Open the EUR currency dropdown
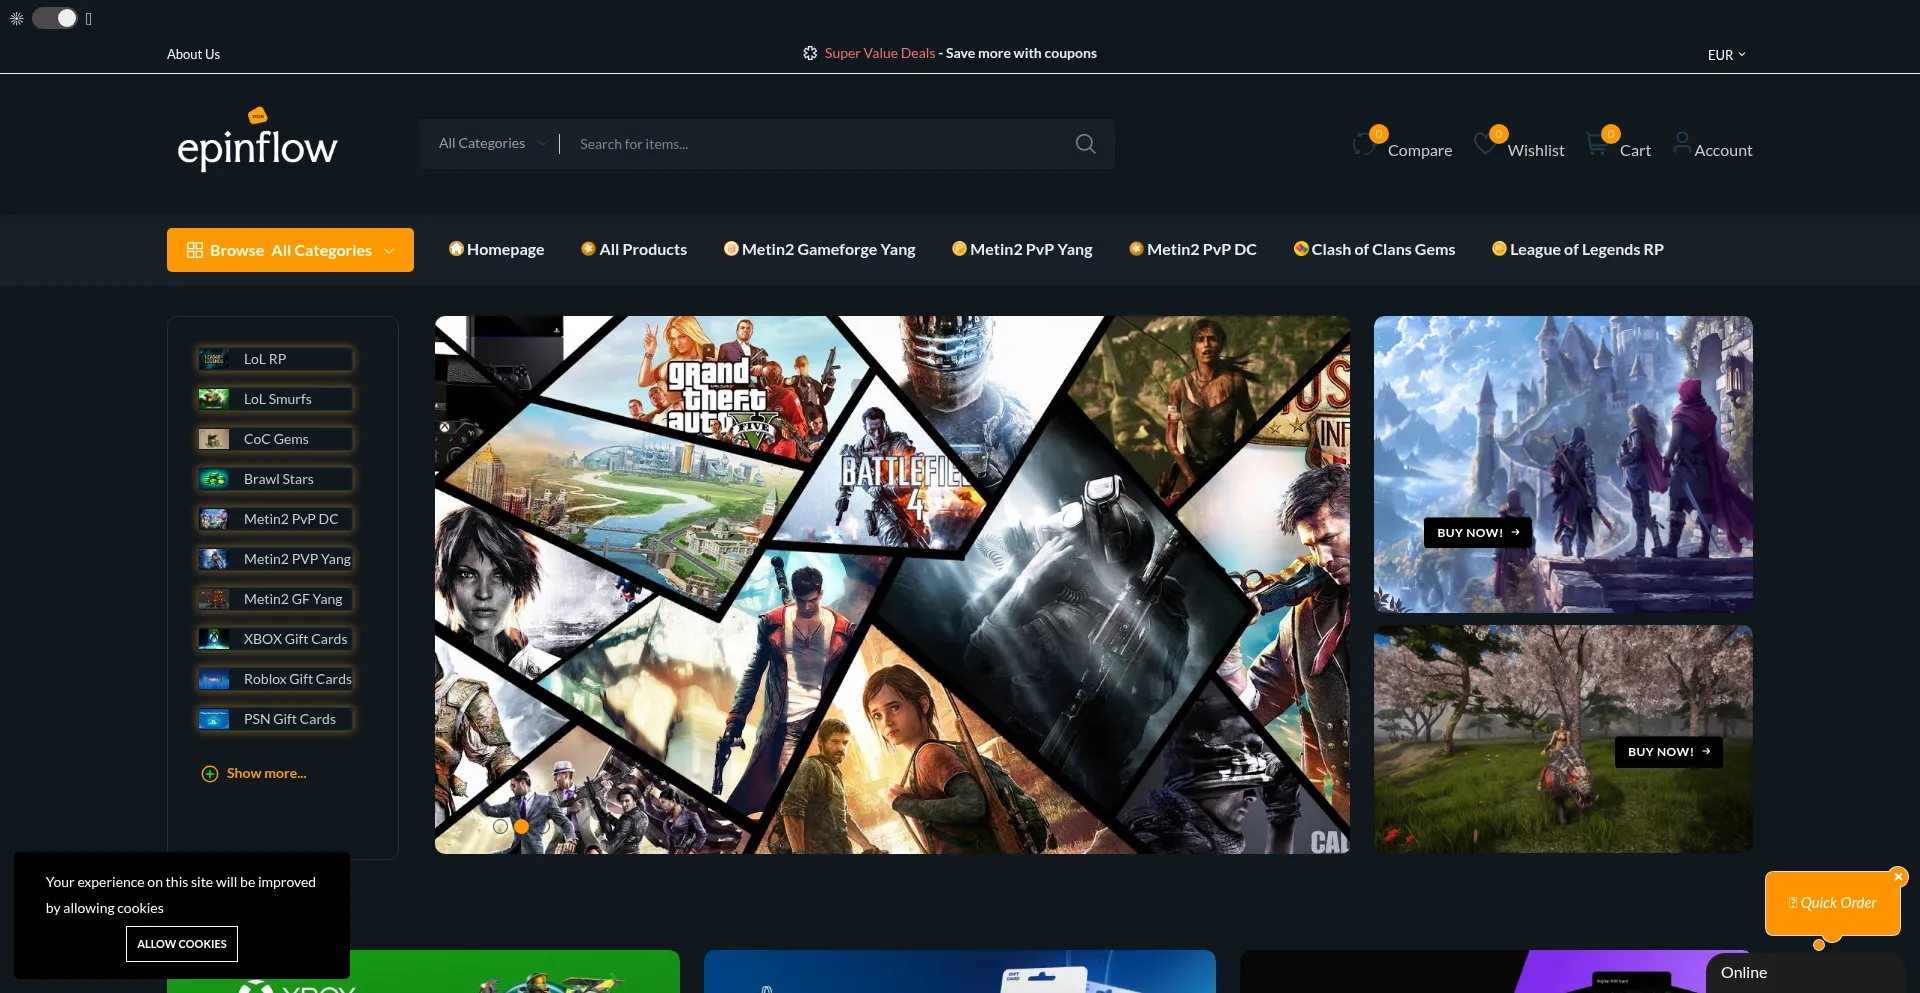This screenshot has height=993, width=1920. tap(1727, 55)
